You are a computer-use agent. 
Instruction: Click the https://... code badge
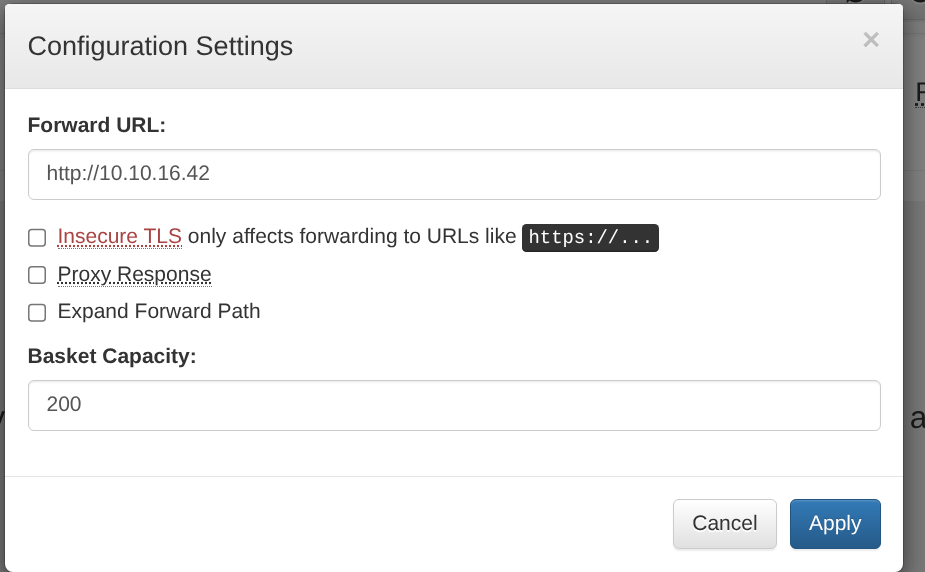(x=590, y=238)
